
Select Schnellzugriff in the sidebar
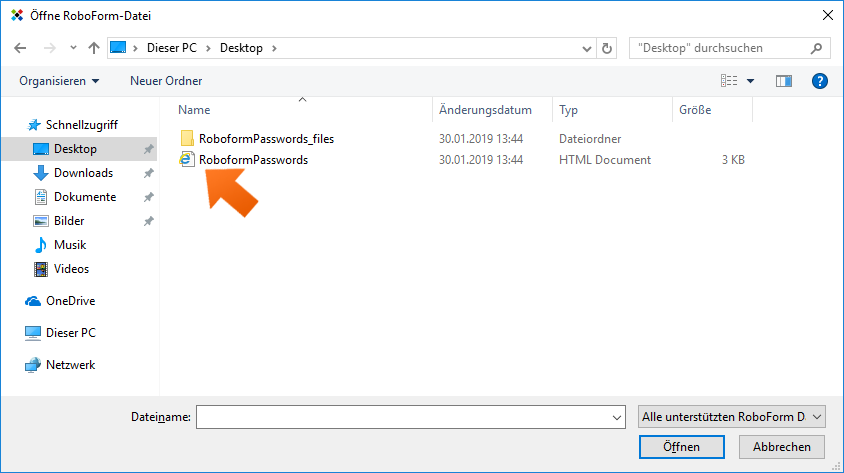pos(81,125)
